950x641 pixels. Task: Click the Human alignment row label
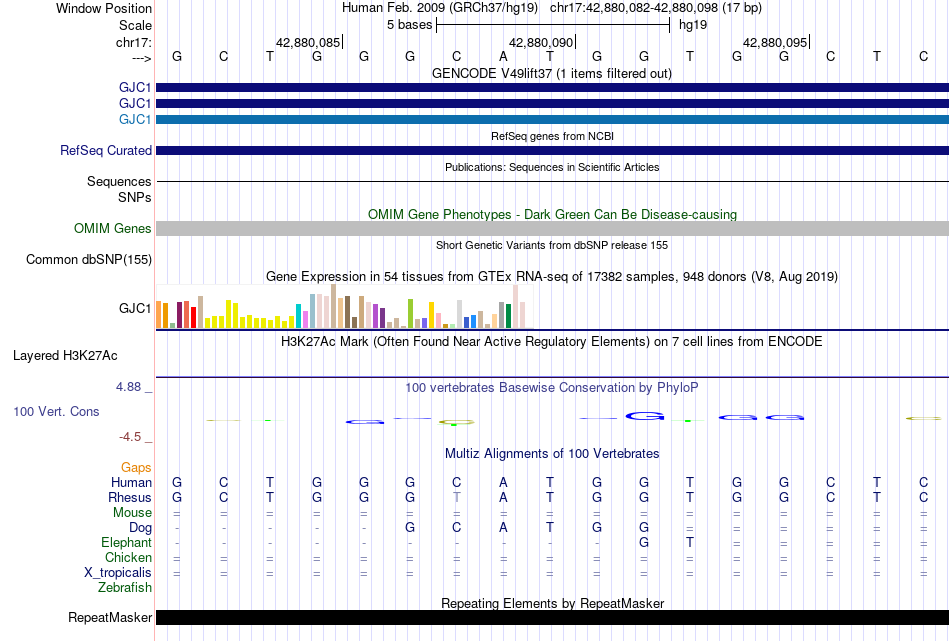(131, 482)
